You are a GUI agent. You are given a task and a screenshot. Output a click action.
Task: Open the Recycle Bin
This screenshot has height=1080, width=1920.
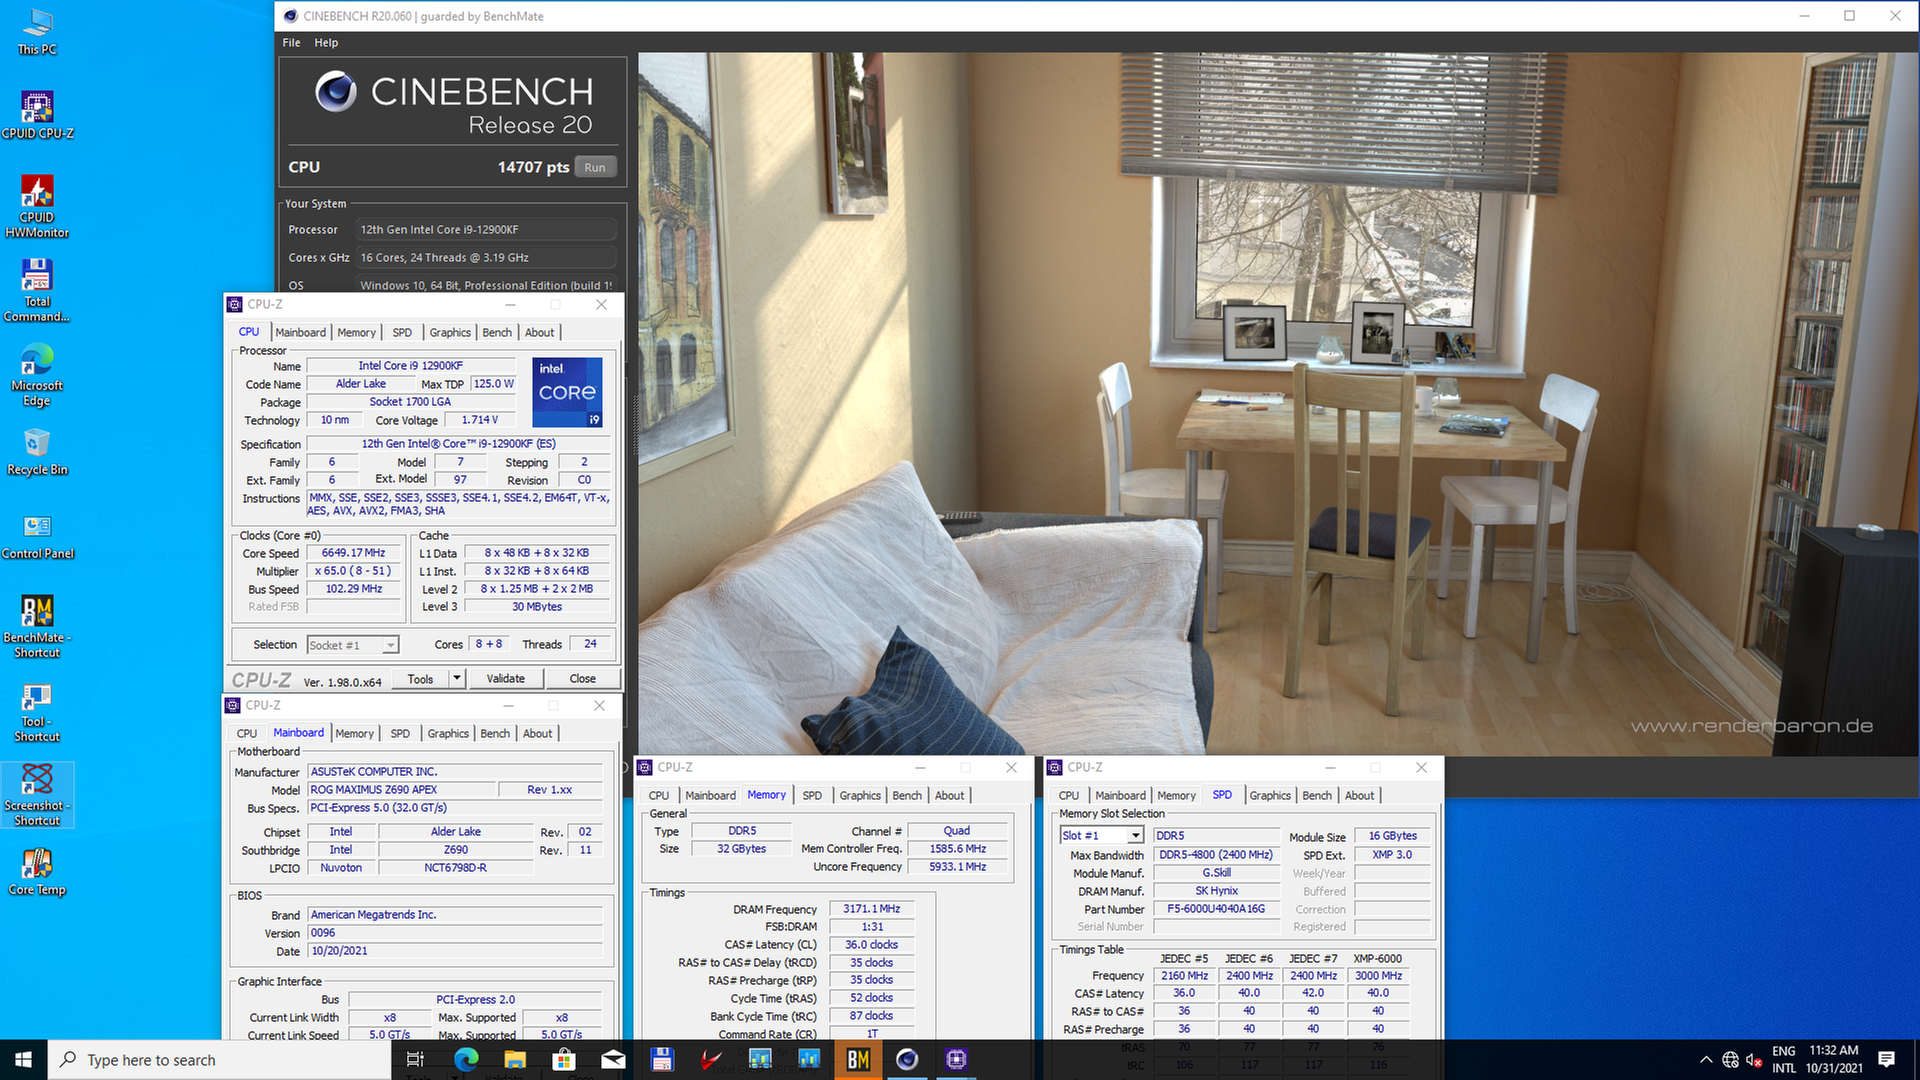pos(37,452)
